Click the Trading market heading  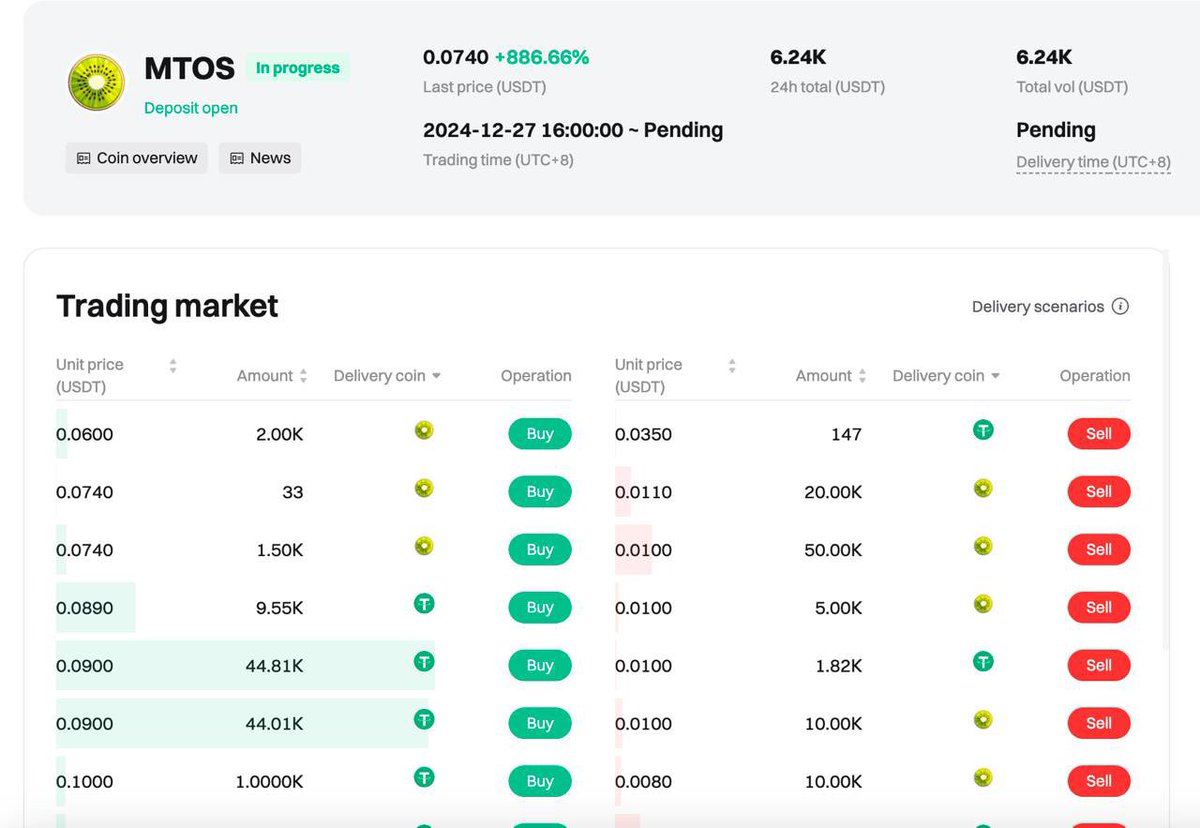point(167,306)
